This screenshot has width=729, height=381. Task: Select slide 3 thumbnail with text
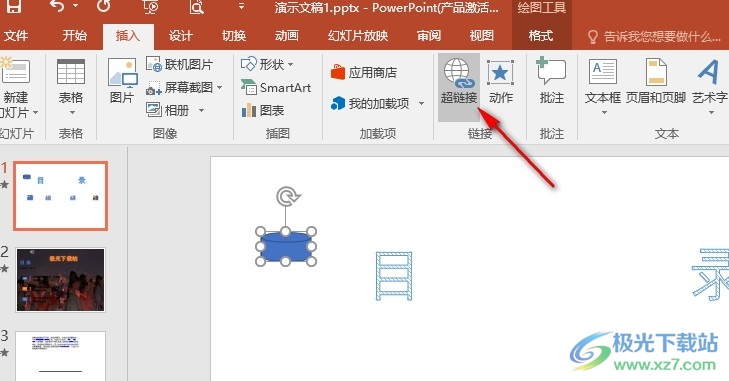(x=60, y=356)
